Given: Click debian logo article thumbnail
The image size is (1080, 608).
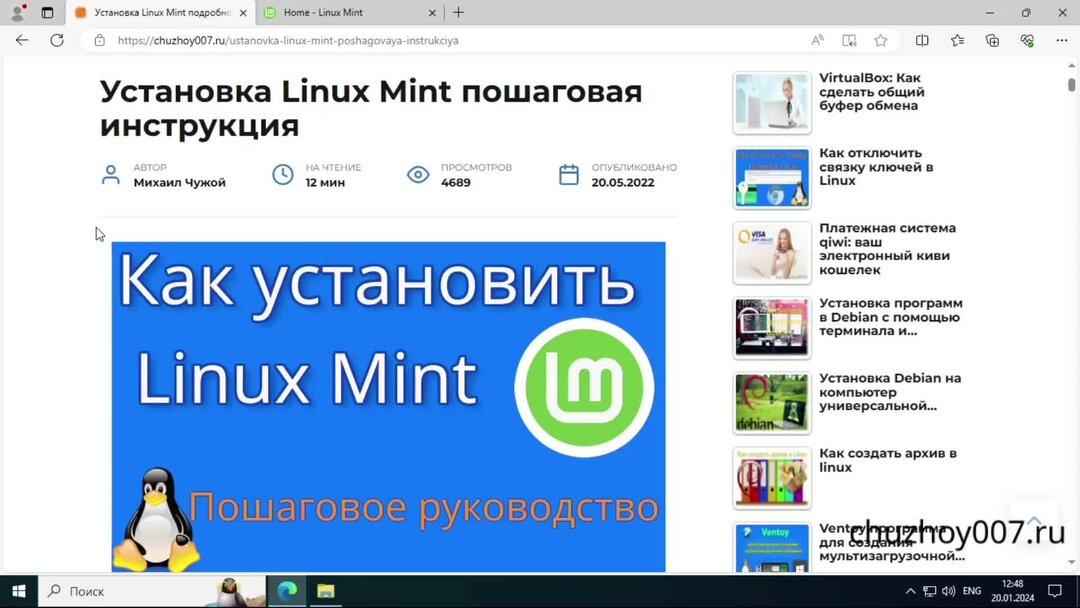Looking at the screenshot, I should click(772, 403).
